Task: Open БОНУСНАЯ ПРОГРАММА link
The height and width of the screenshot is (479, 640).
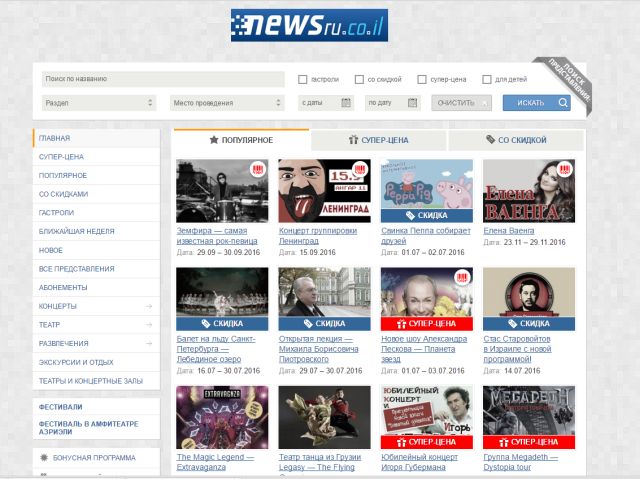Action: coord(94,458)
